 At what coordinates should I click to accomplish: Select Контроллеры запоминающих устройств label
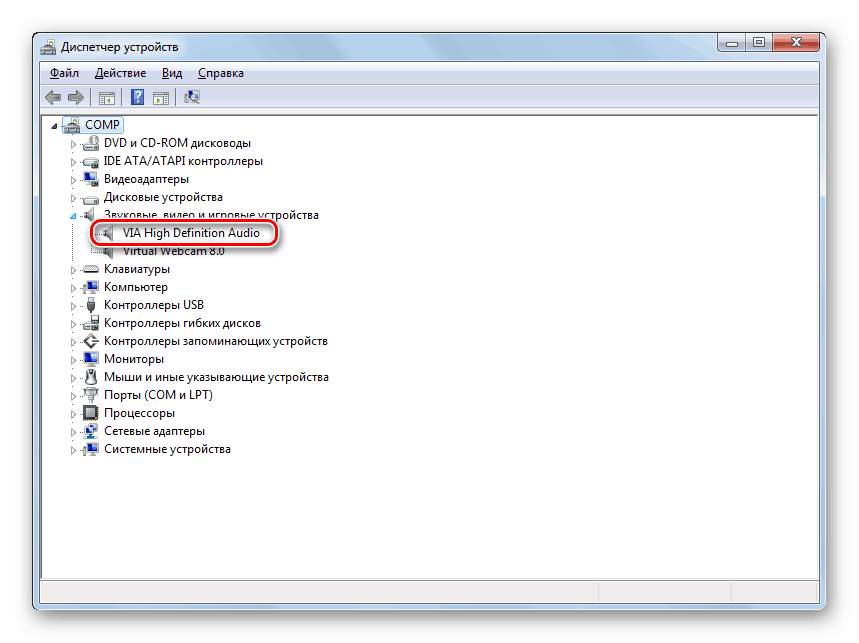(216, 341)
